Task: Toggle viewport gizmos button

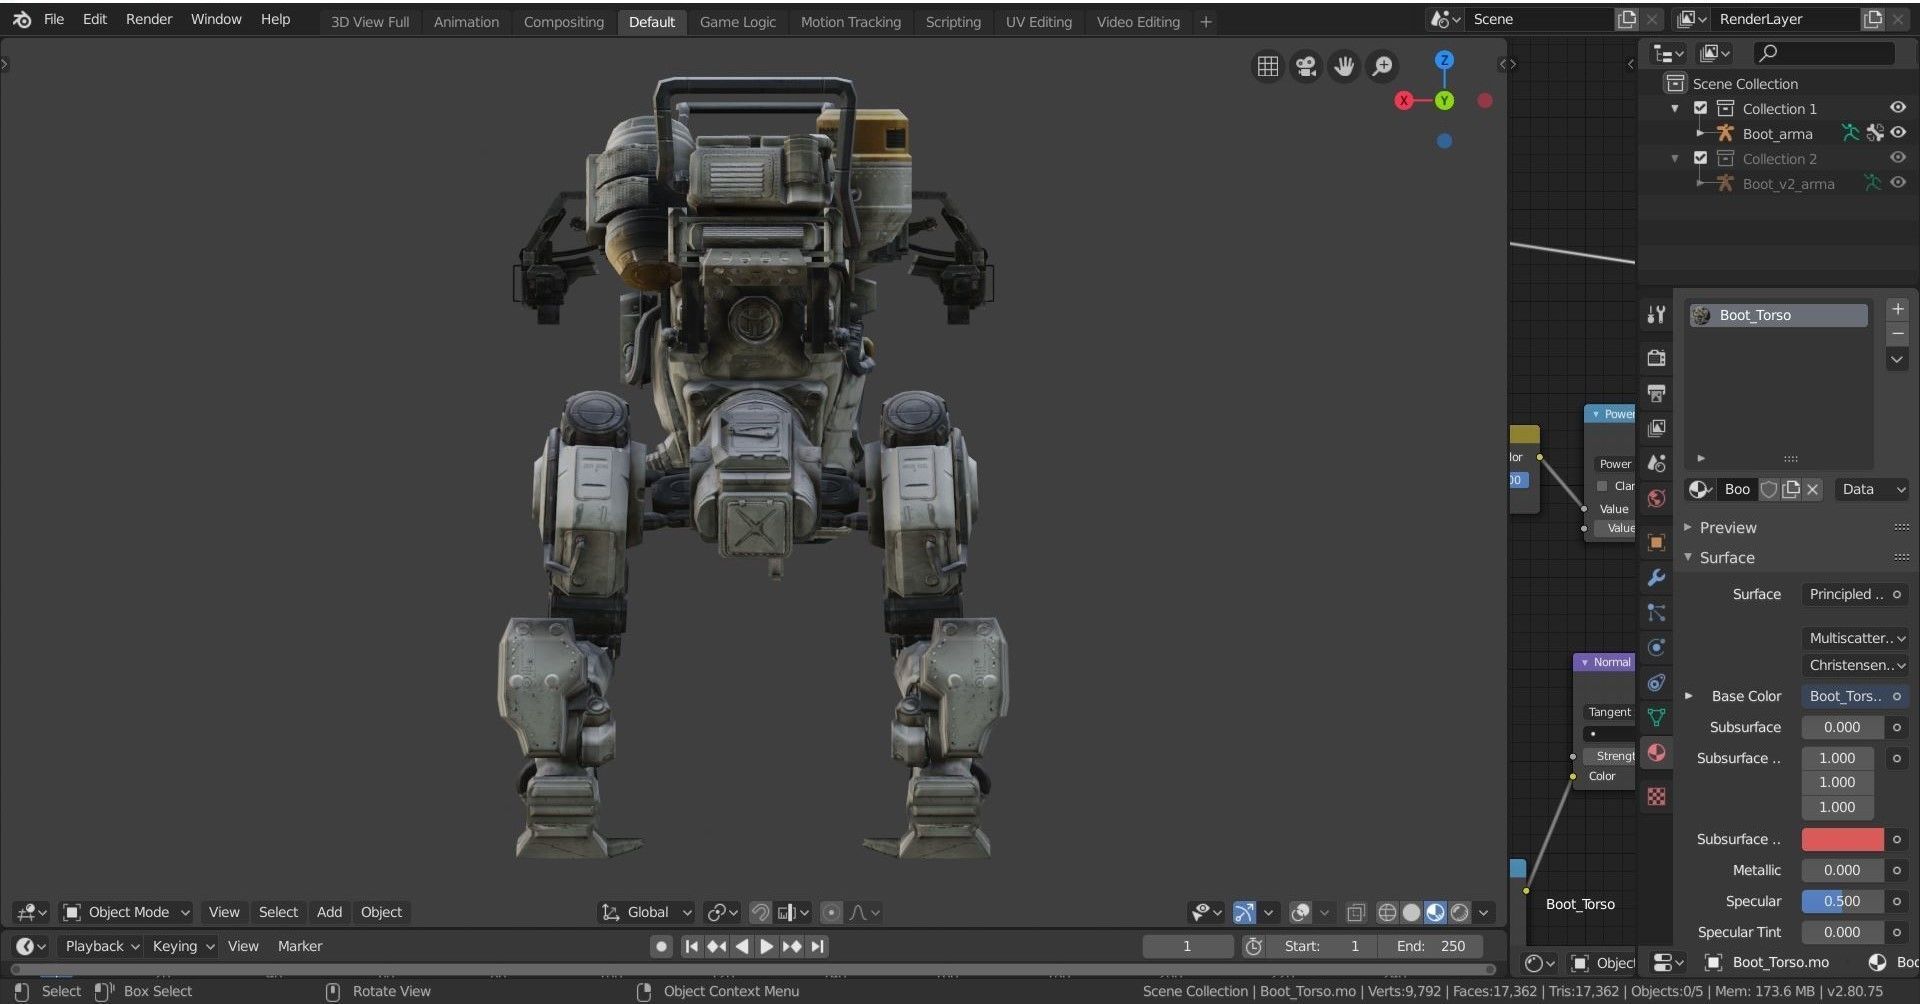Action: pyautogui.click(x=1244, y=912)
